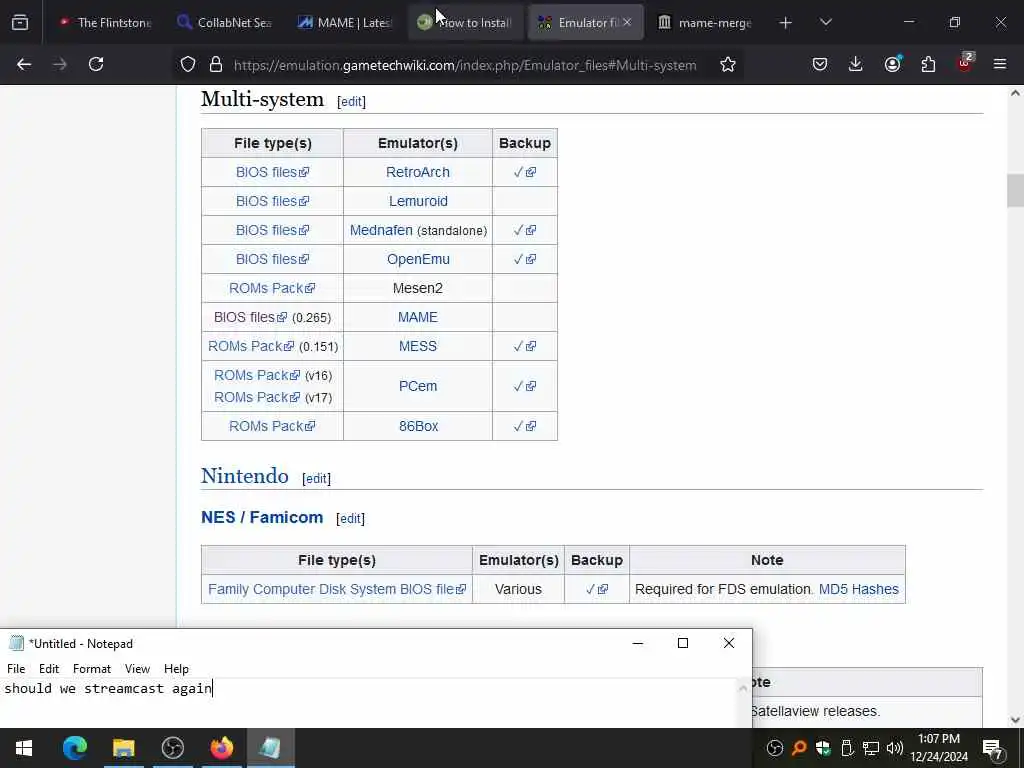Viewport: 1024px width, 768px height.
Task: View site security padlock info
Action: (216, 65)
